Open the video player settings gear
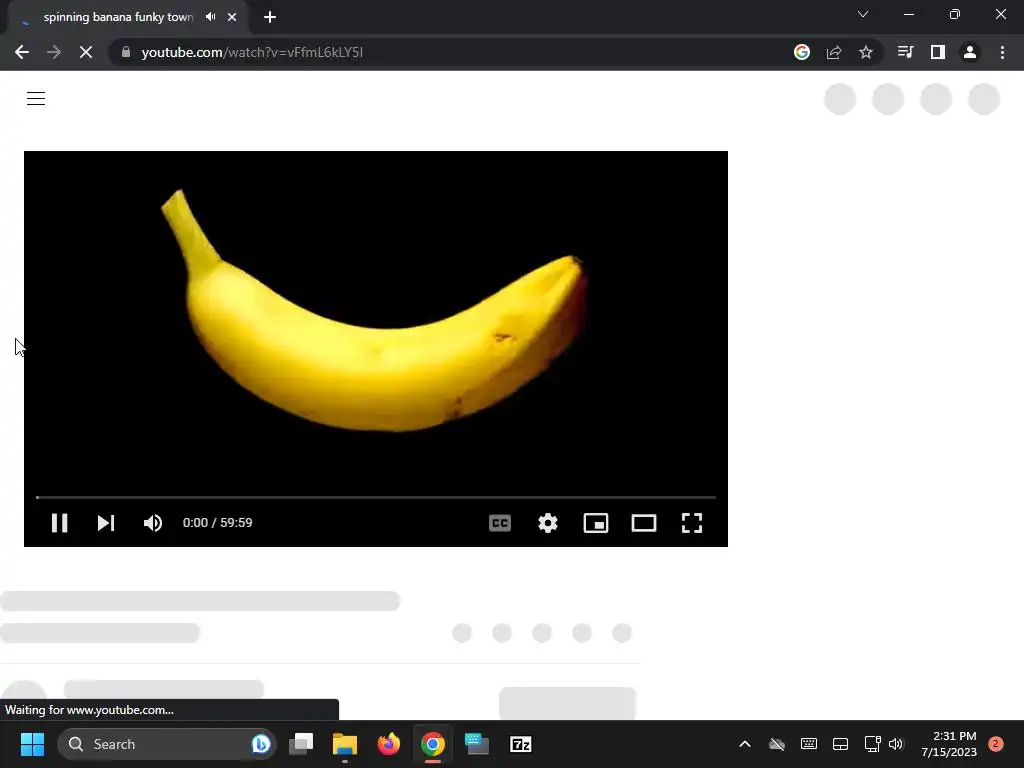Screen dimensions: 1024x768 point(548,523)
